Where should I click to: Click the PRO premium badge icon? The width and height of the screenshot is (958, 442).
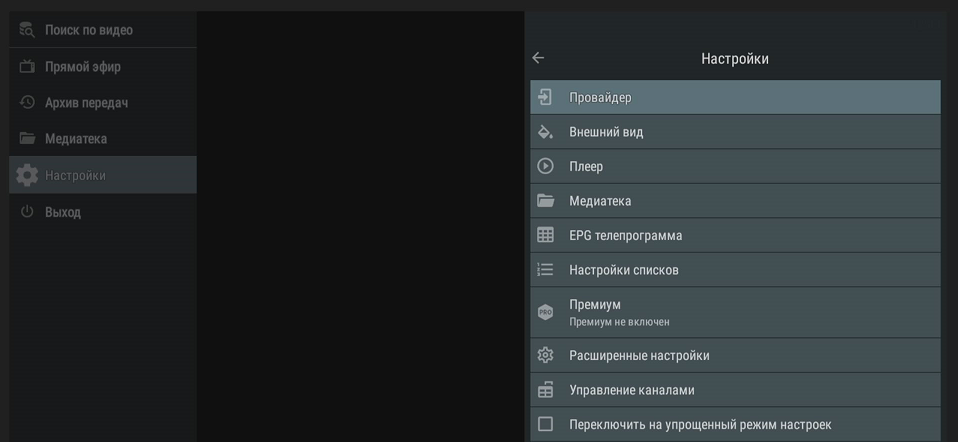[x=545, y=312]
